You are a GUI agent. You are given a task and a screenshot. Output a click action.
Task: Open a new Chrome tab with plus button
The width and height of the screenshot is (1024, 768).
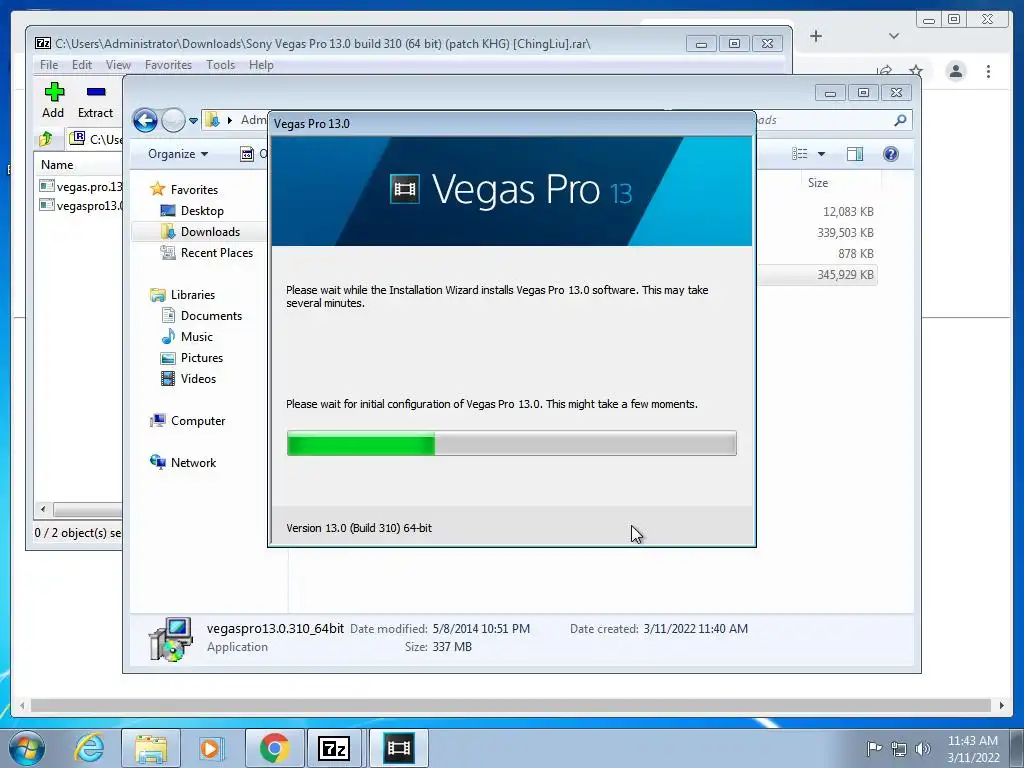coord(816,36)
